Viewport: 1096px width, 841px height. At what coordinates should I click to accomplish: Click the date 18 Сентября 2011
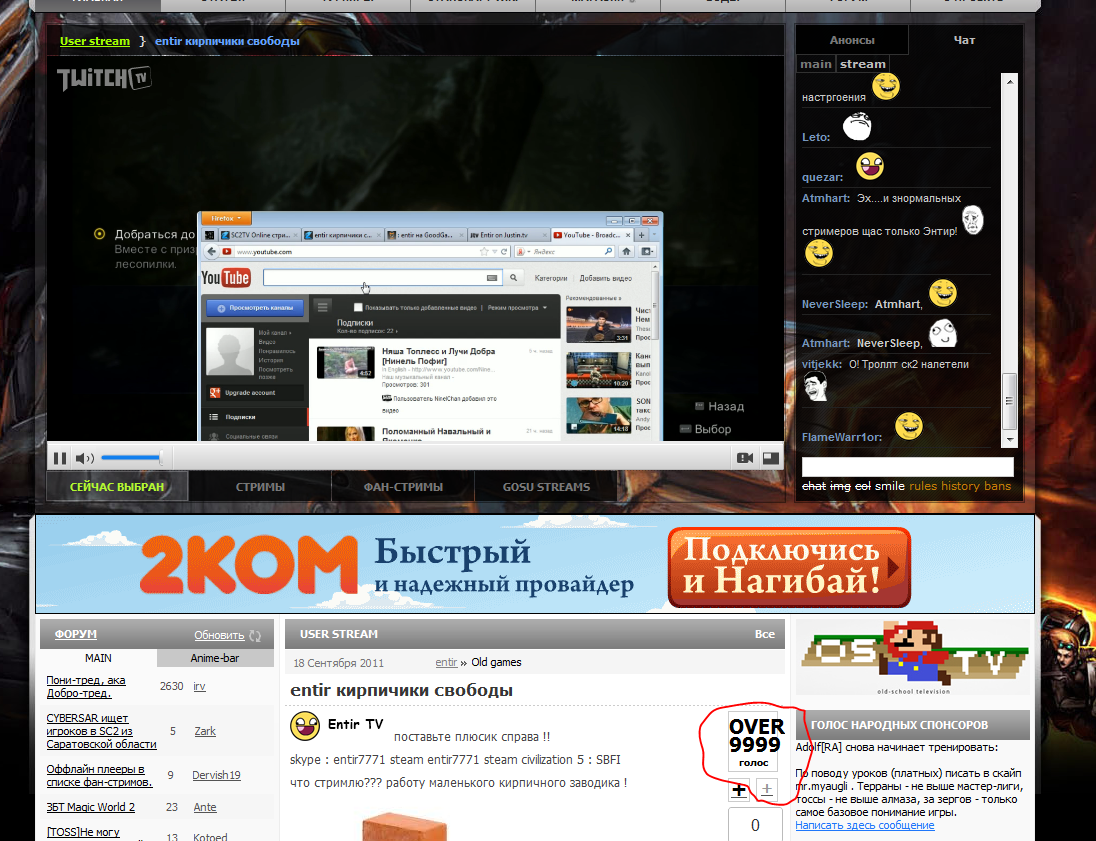[338, 663]
